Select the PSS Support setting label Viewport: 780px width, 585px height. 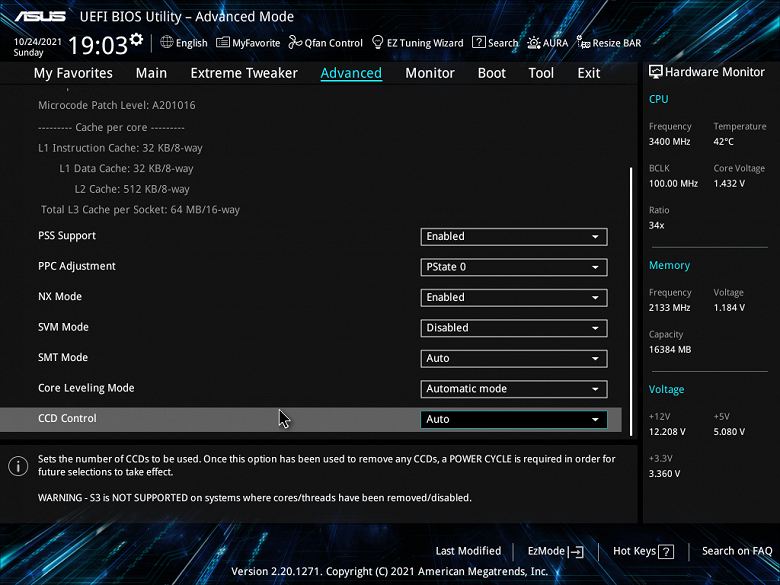coord(67,236)
